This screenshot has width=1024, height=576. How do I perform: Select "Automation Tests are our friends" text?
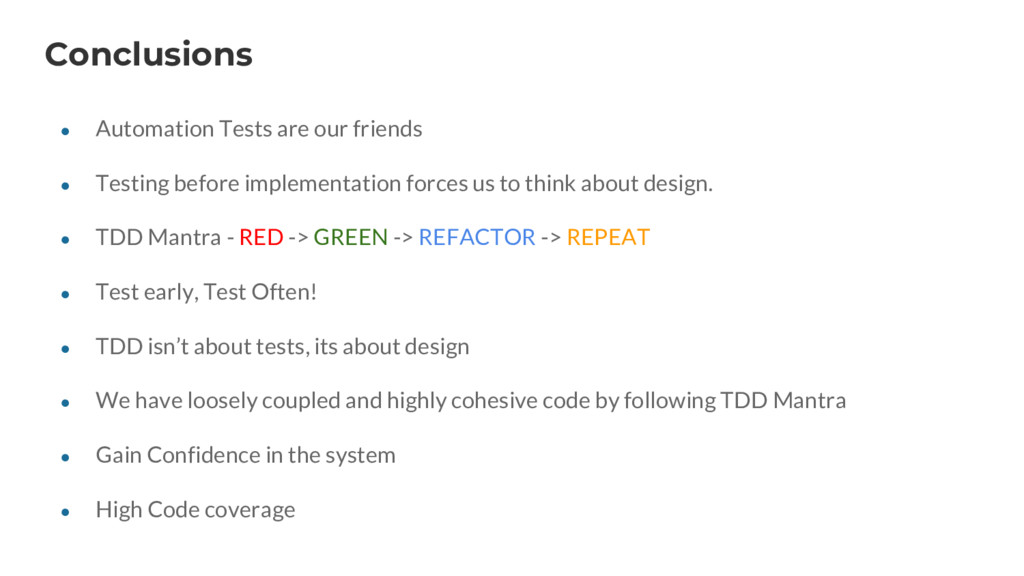tap(258, 129)
